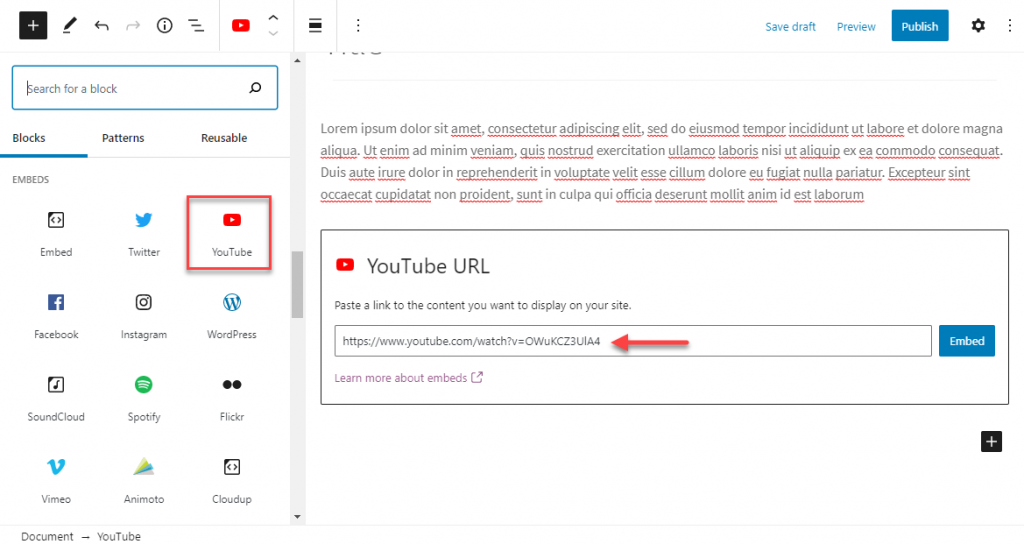Insert the YouTube embed block

point(232,233)
